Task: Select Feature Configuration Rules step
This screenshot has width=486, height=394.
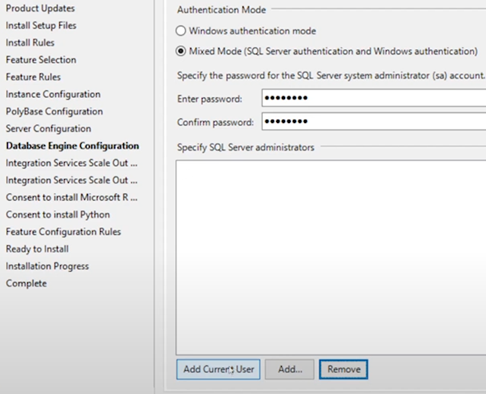Action: (63, 232)
